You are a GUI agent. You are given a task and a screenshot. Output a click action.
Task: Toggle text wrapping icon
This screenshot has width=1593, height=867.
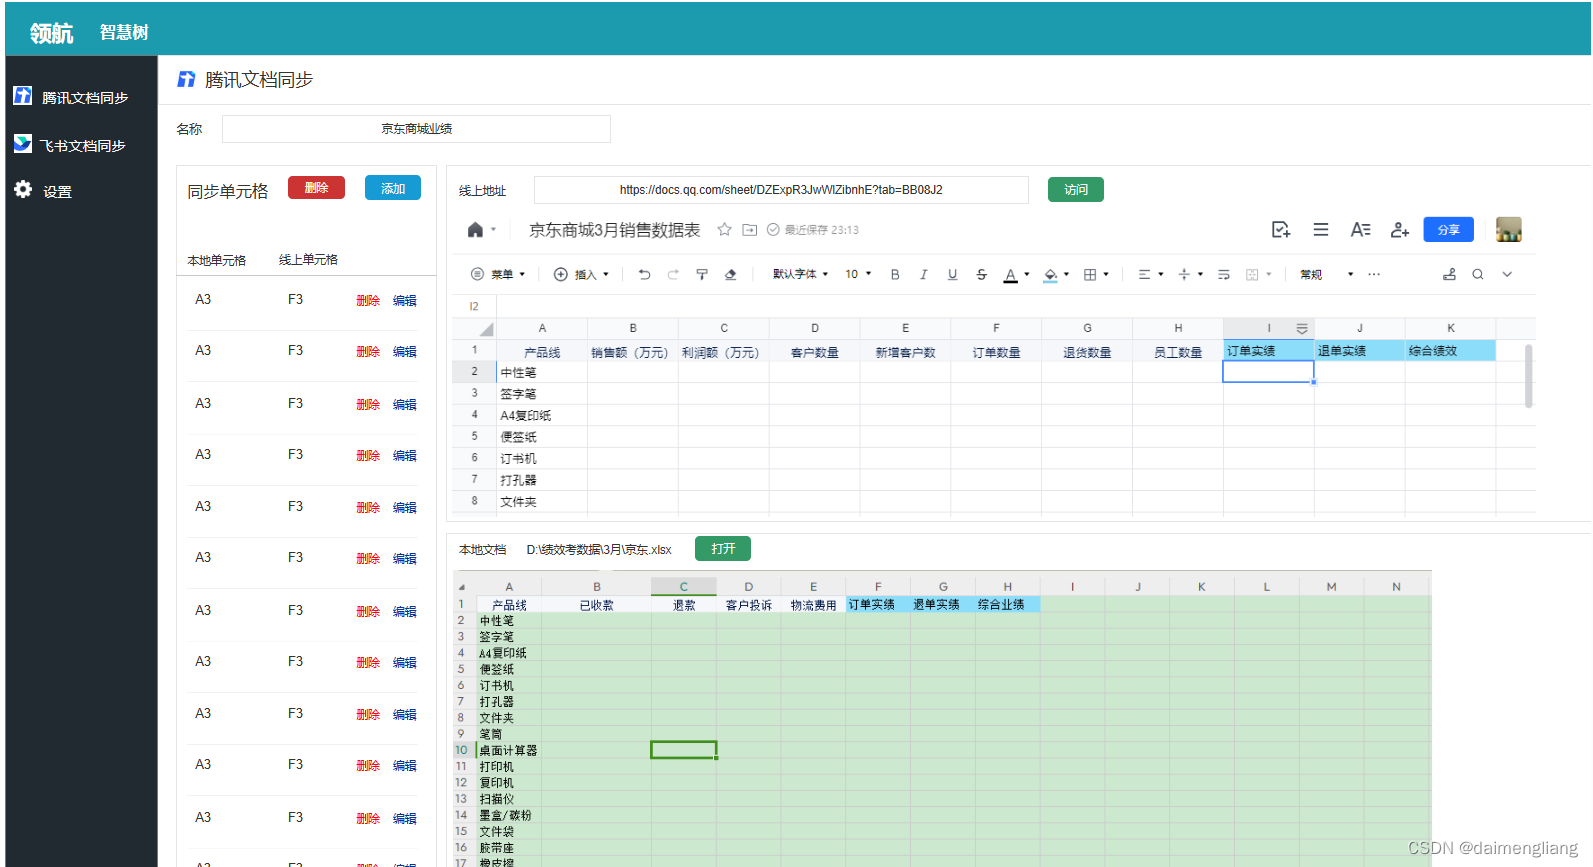[1224, 274]
